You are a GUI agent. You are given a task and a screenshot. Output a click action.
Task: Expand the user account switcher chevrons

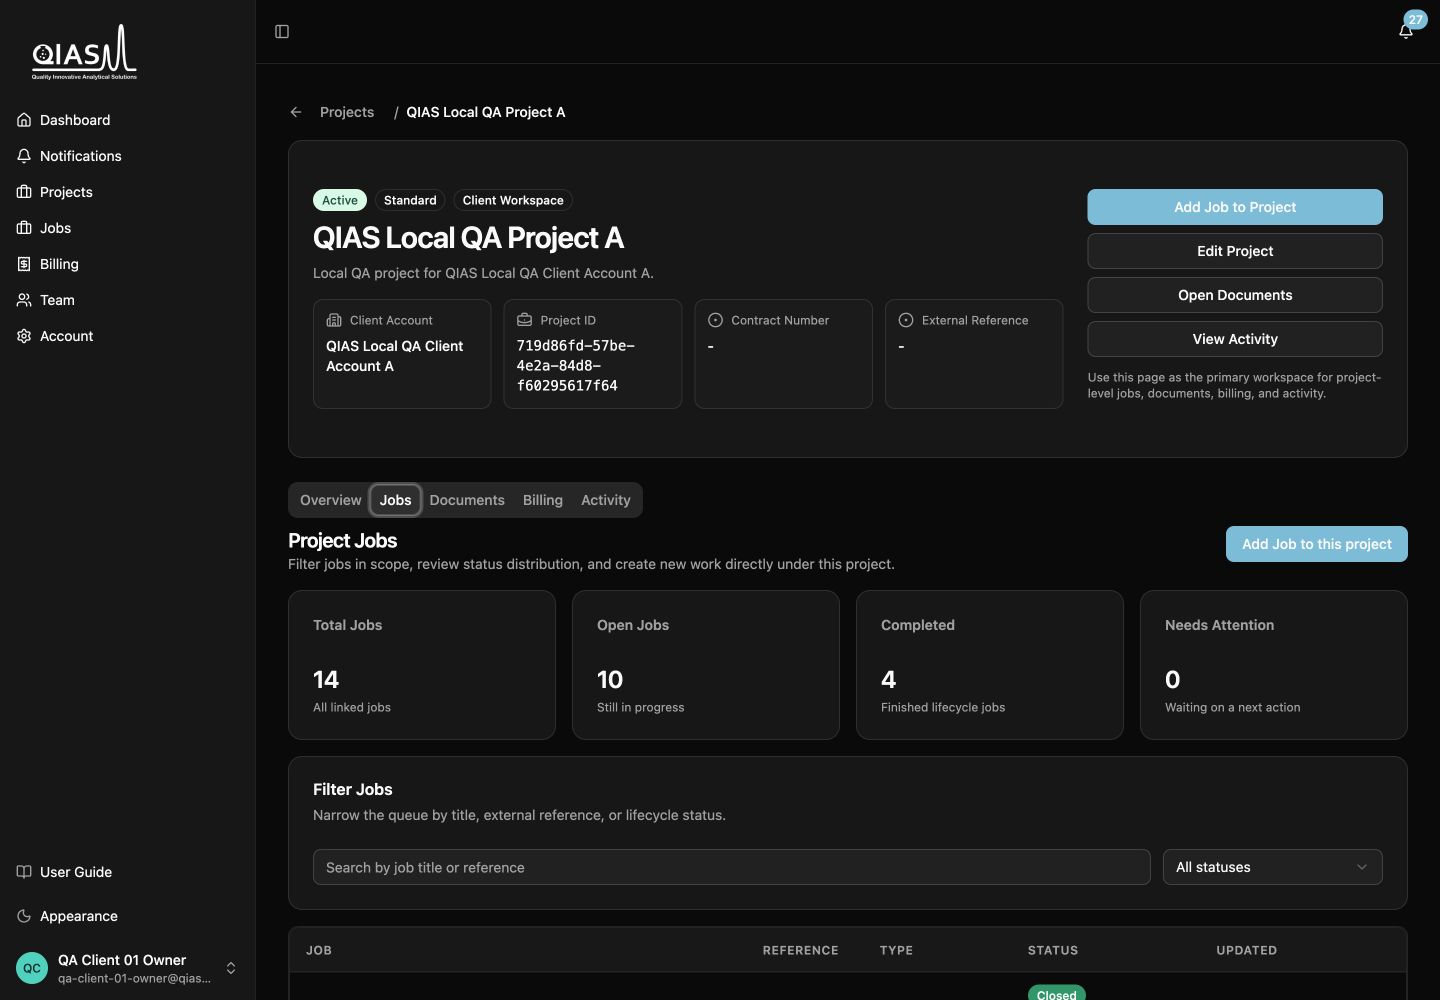pyautogui.click(x=231, y=968)
